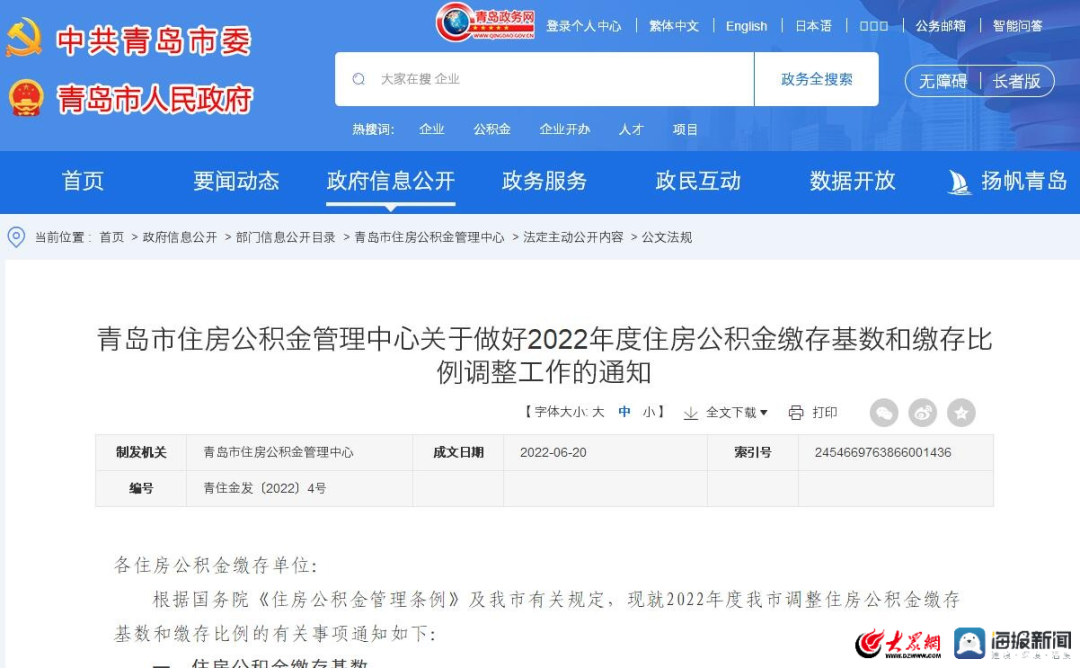Share article via Weibo icon

[x=922, y=413]
